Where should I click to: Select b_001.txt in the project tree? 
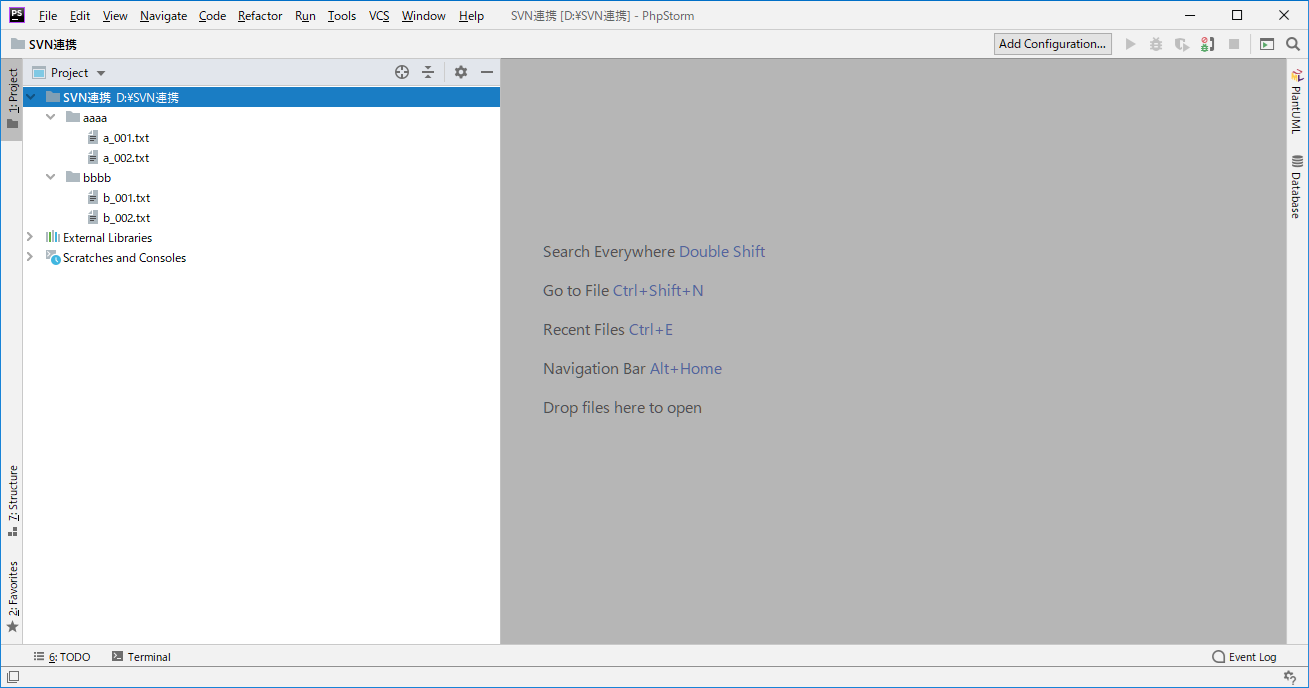point(126,198)
